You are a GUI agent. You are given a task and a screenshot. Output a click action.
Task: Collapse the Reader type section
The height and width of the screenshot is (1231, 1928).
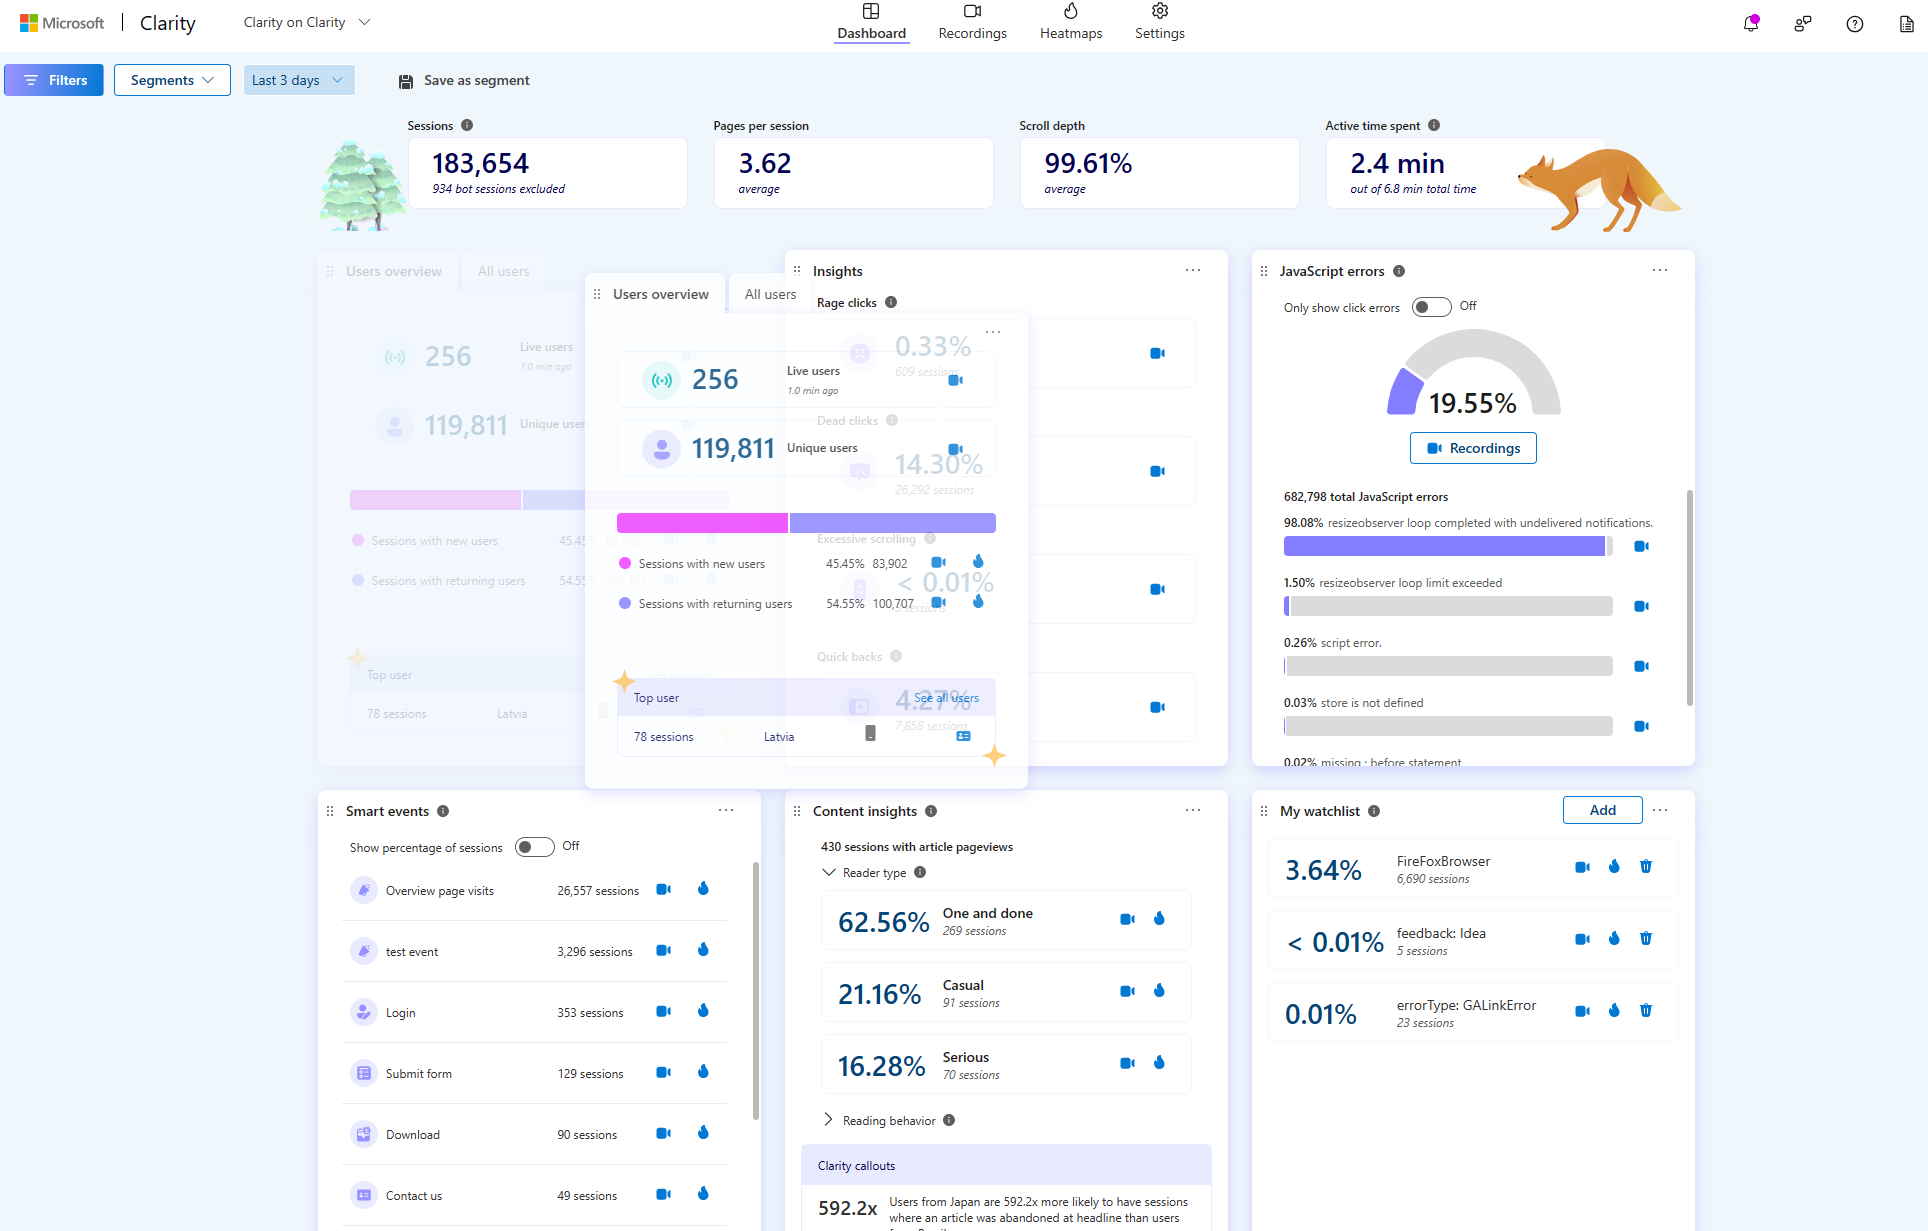(829, 872)
